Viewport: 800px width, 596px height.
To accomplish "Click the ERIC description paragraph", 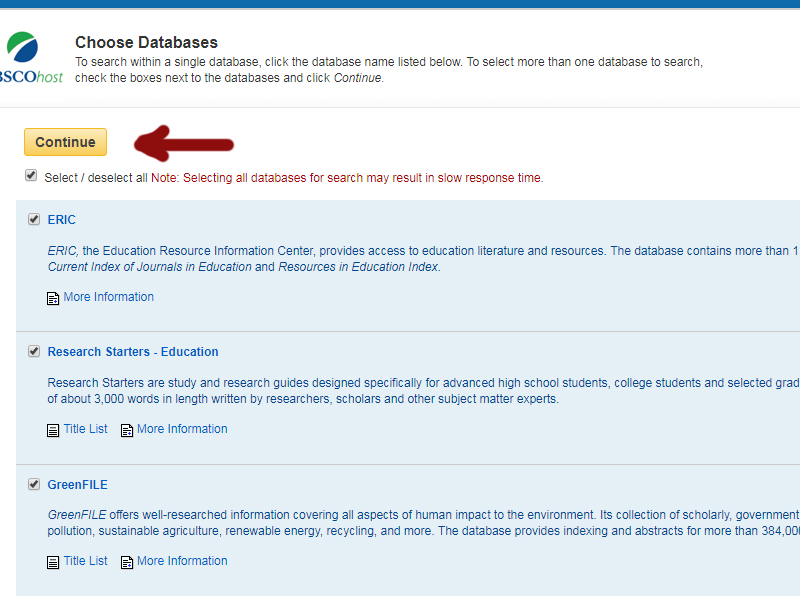I will click(423, 259).
